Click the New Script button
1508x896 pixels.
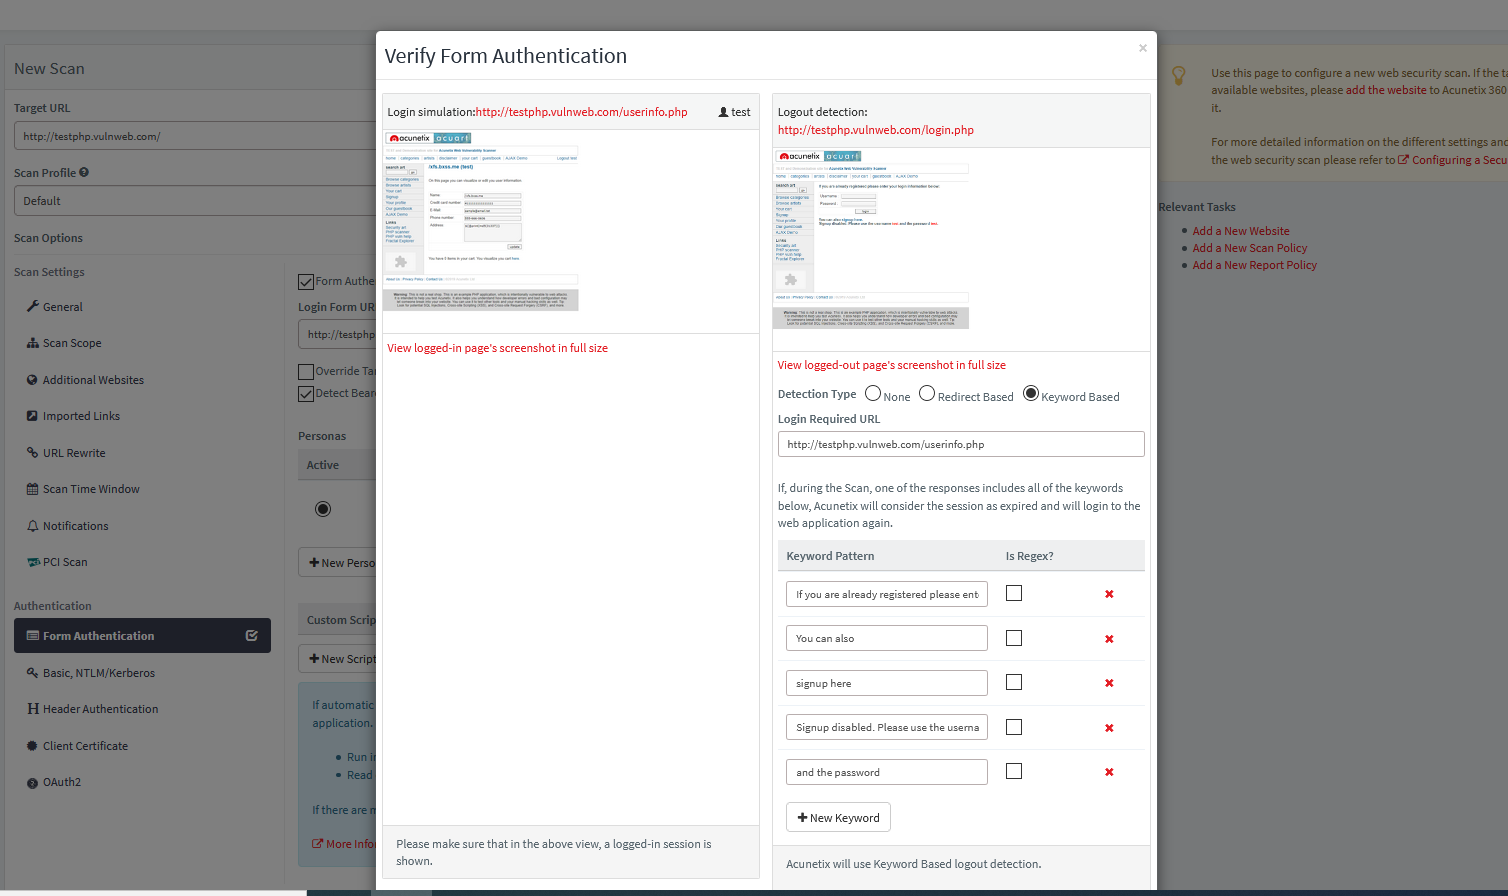click(337, 659)
